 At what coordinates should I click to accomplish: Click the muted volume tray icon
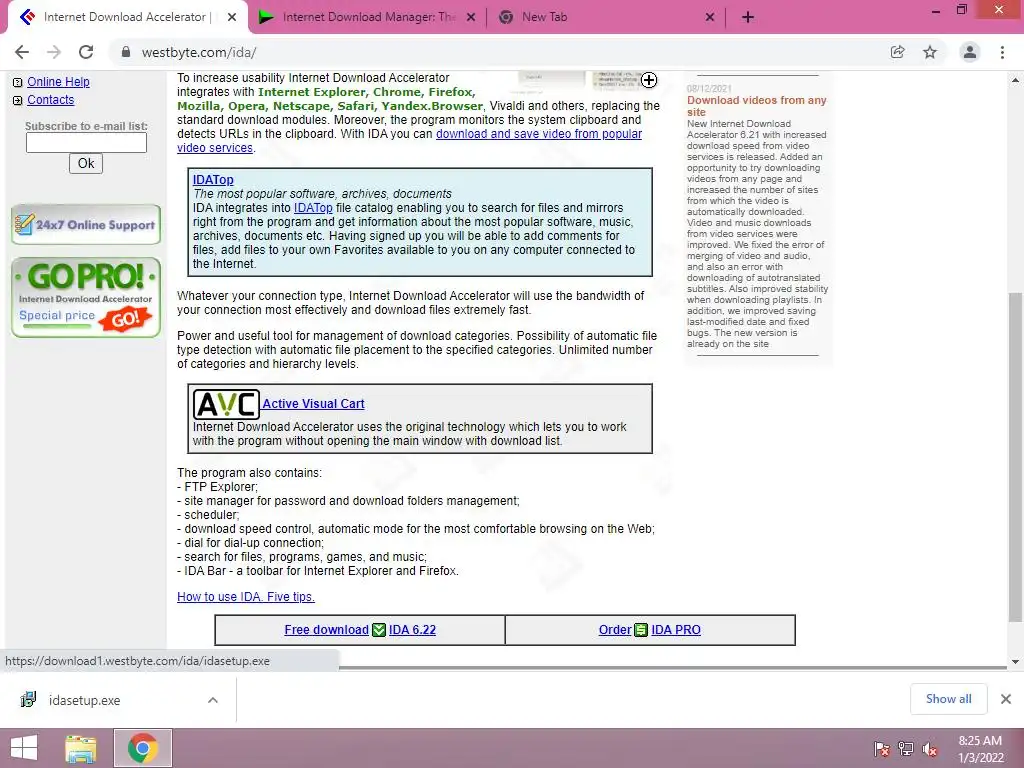930,749
